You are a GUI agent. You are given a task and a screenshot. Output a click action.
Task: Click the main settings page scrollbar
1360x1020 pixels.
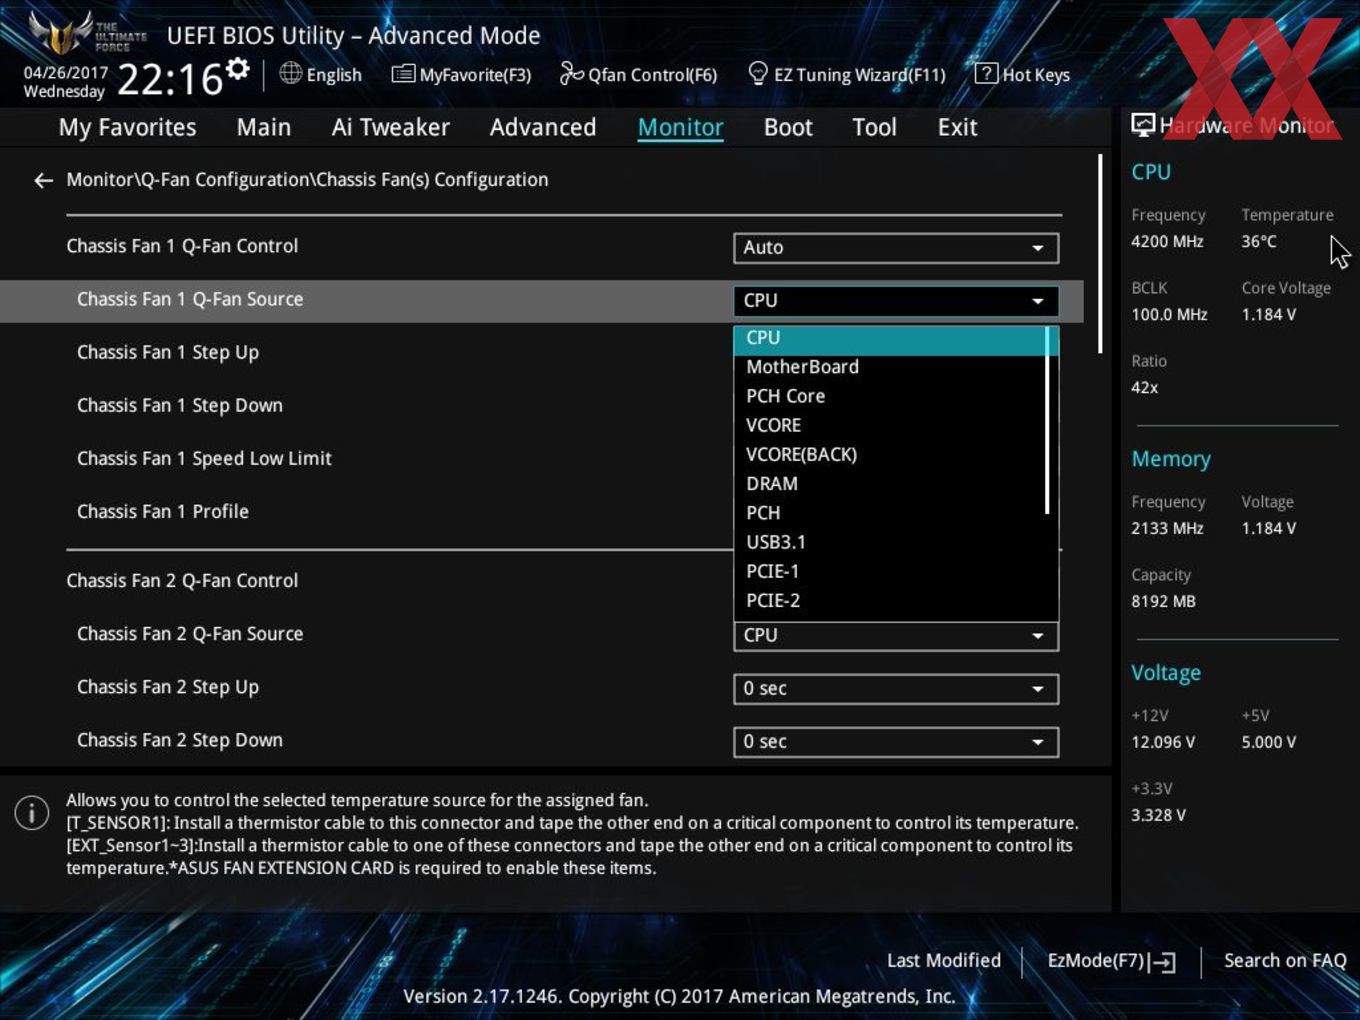coord(1100,253)
